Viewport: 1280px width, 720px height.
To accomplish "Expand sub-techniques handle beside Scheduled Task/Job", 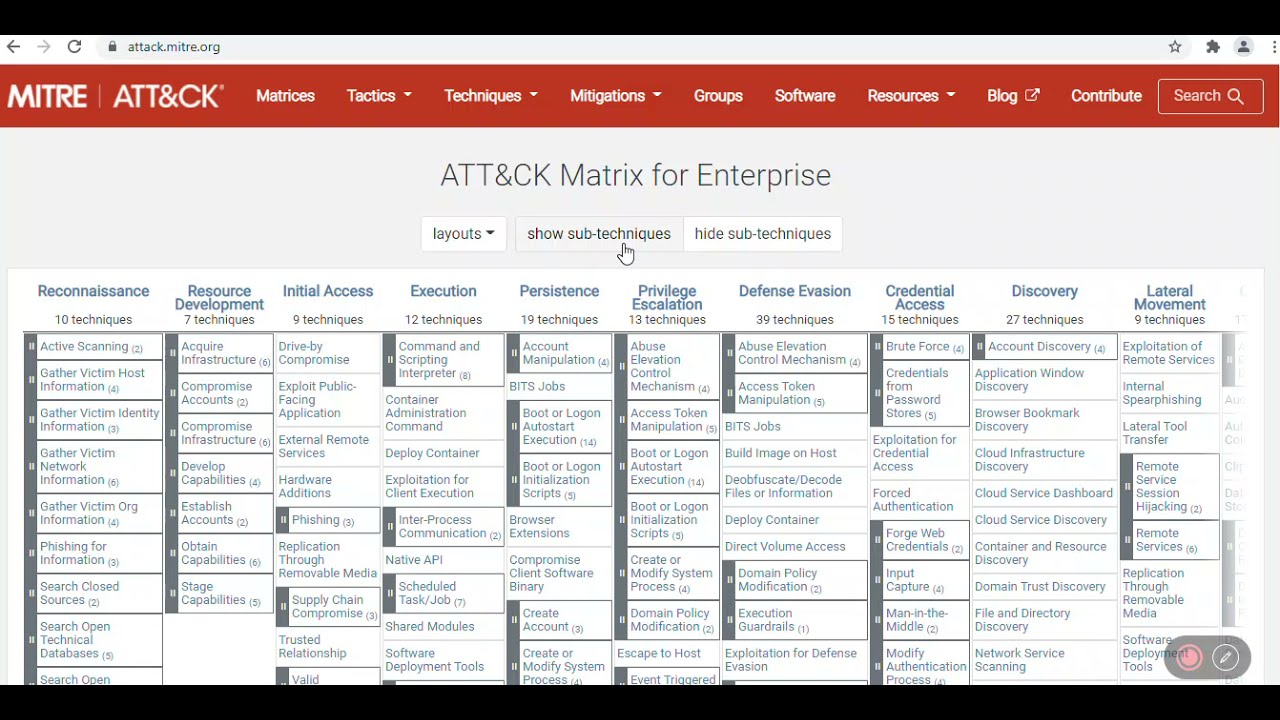I will click(x=390, y=594).
